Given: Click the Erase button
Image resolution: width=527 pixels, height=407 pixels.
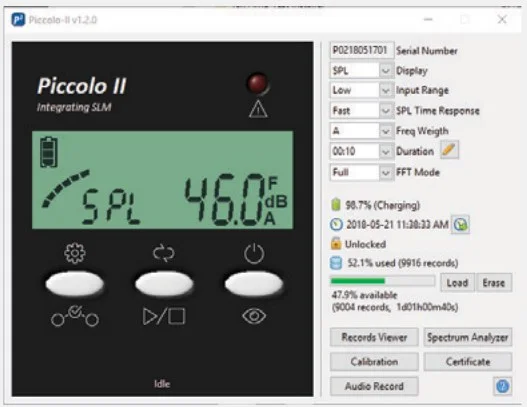Looking at the screenshot, I should (494, 283).
